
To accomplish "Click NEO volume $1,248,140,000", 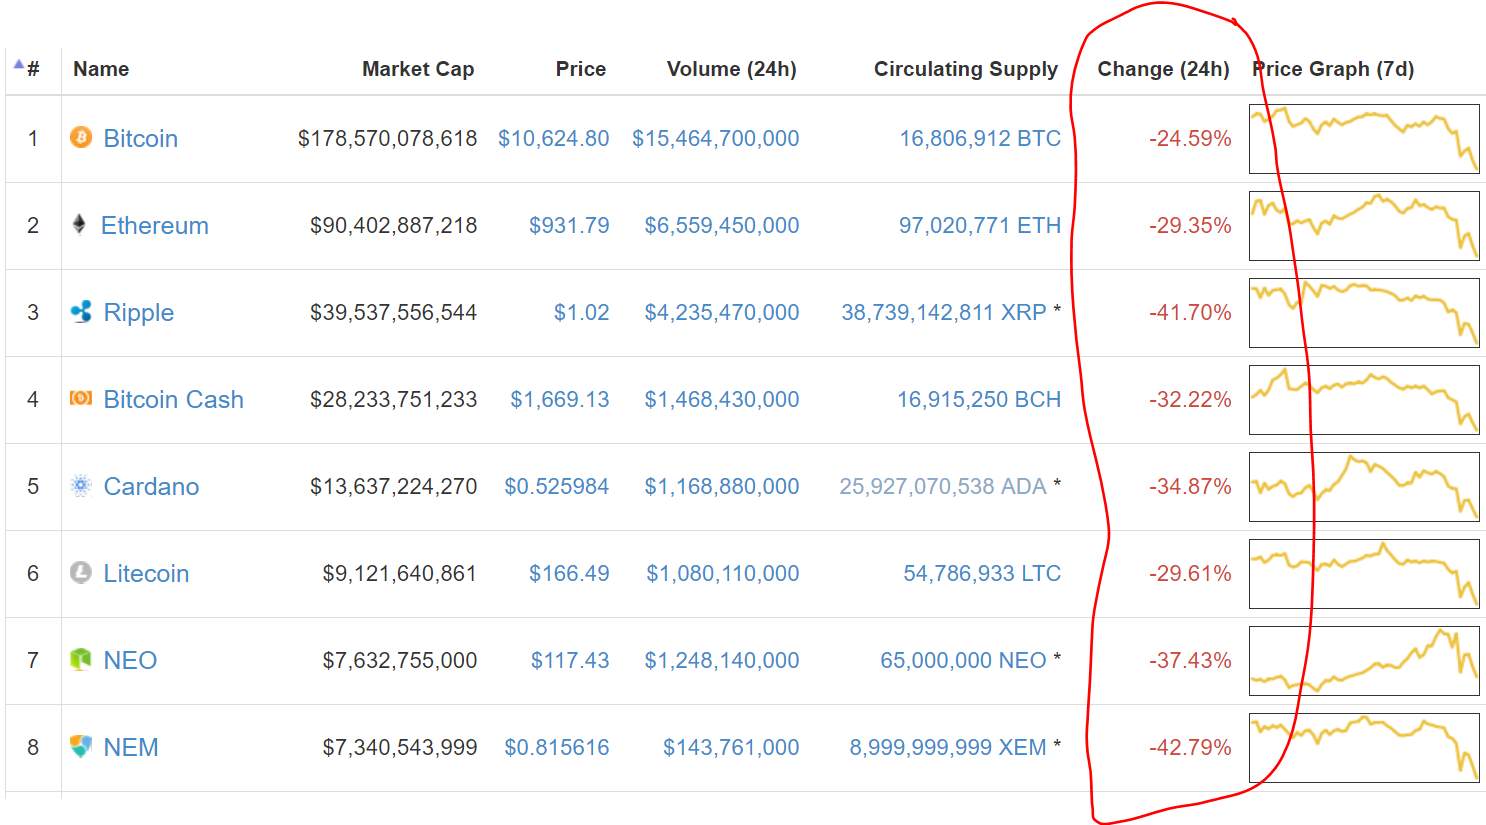I will coord(722,661).
